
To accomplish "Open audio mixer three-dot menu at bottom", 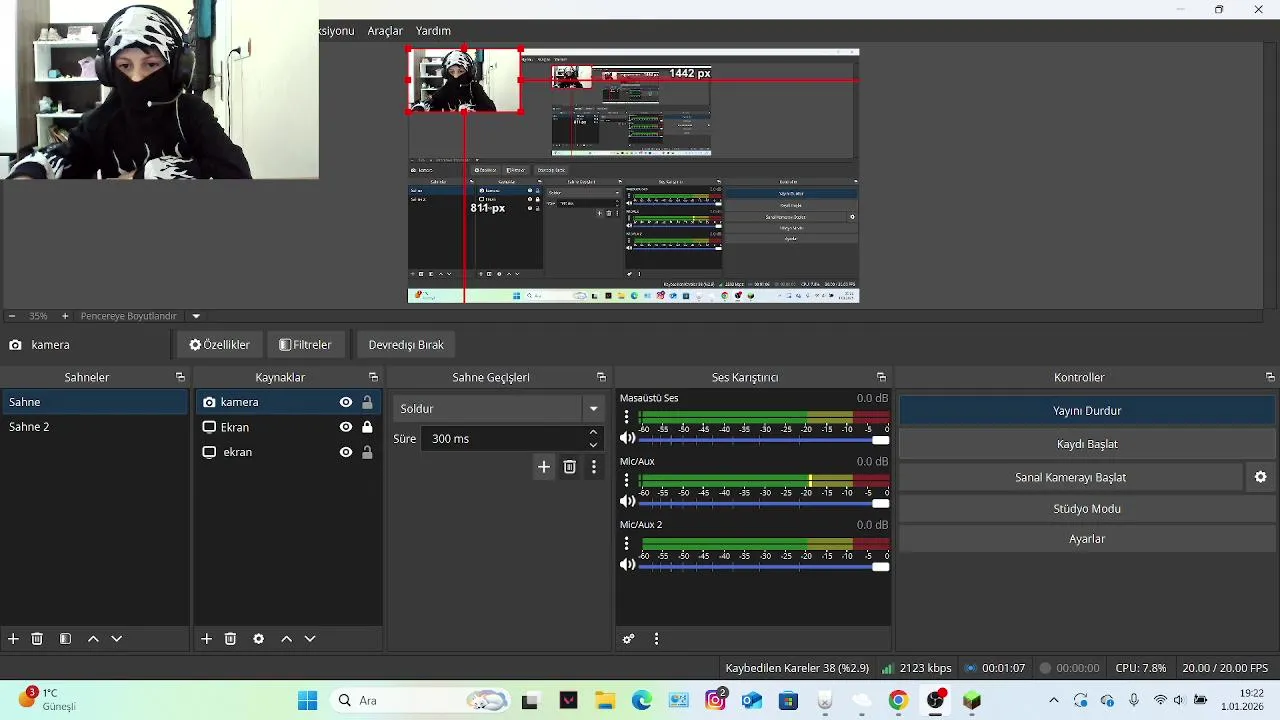I will (x=656, y=638).
